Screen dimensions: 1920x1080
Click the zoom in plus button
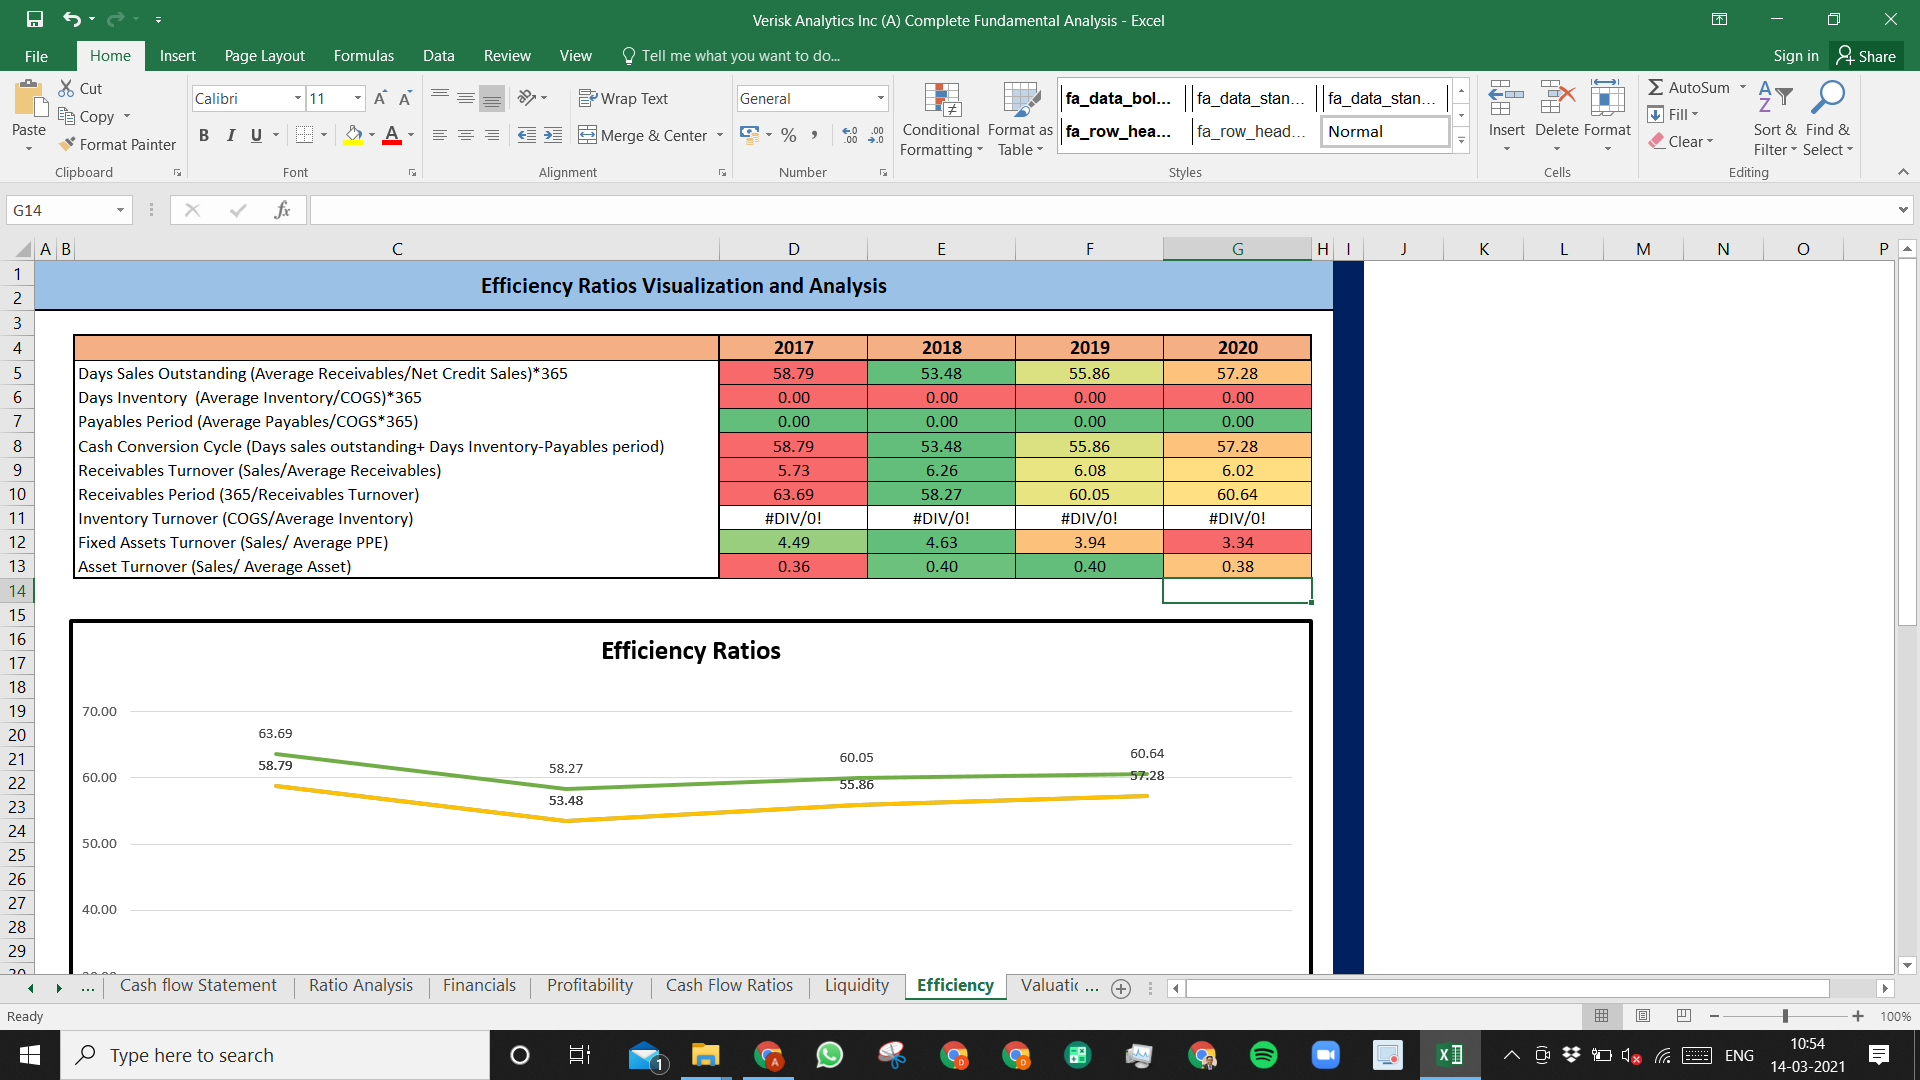tap(1858, 1016)
